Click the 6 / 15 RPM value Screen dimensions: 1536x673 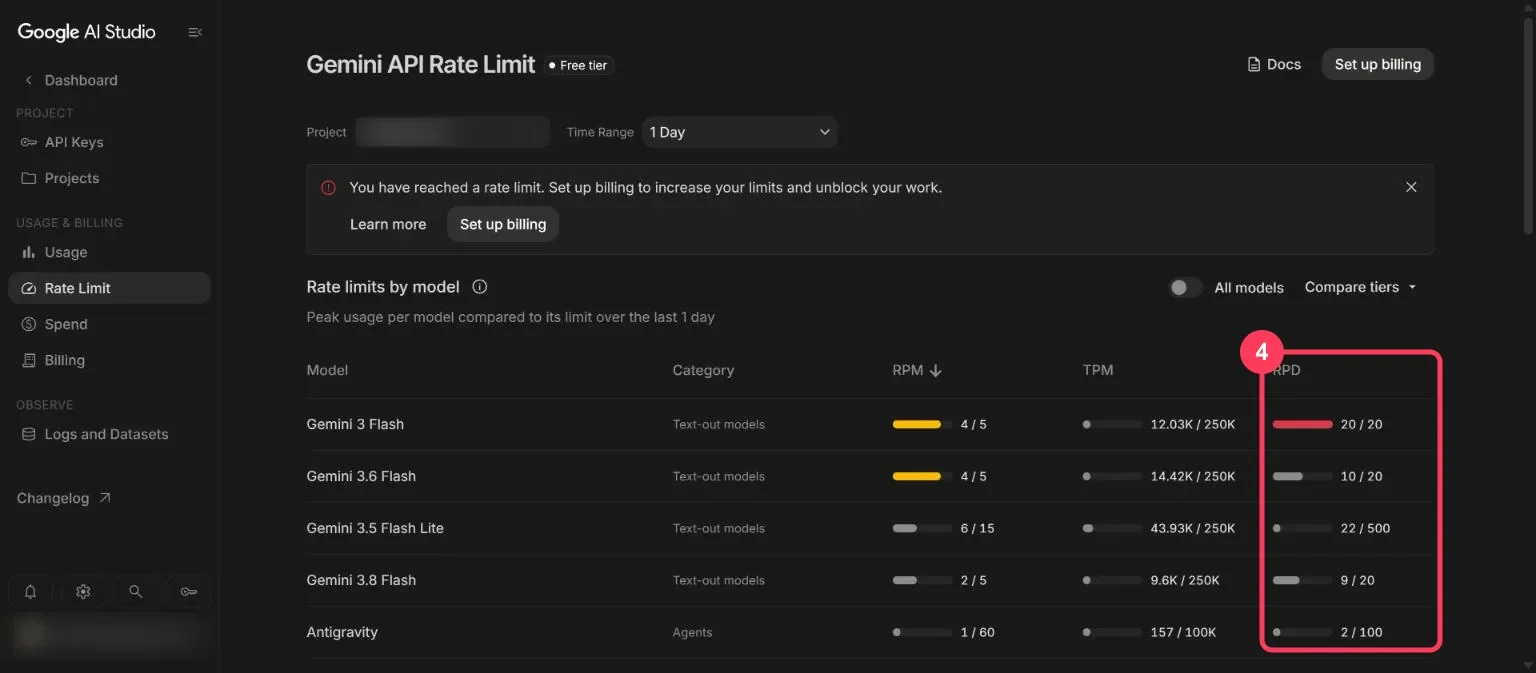(977, 528)
